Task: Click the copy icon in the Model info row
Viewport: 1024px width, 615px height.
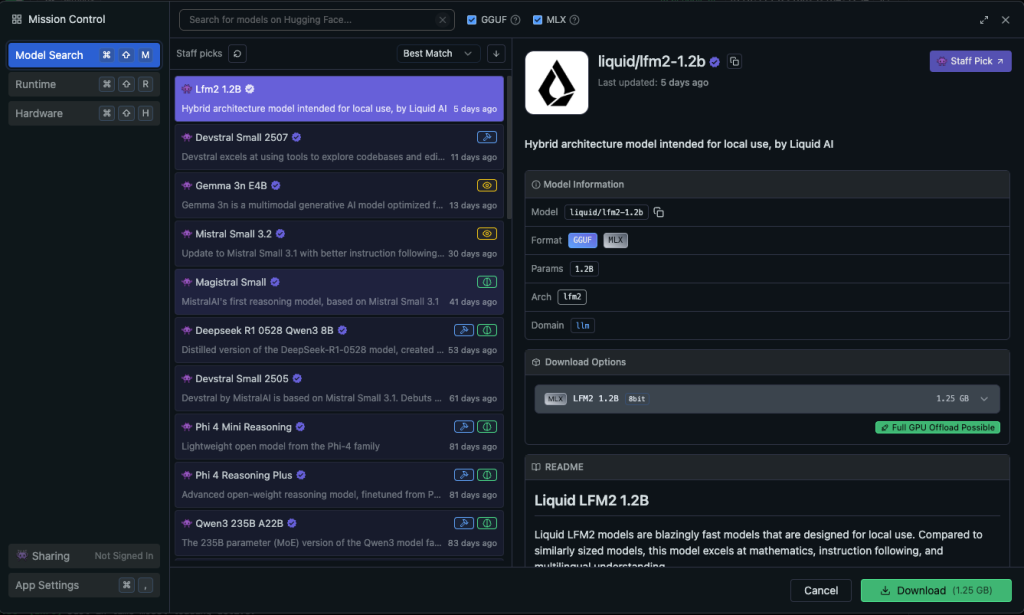Action: point(659,213)
